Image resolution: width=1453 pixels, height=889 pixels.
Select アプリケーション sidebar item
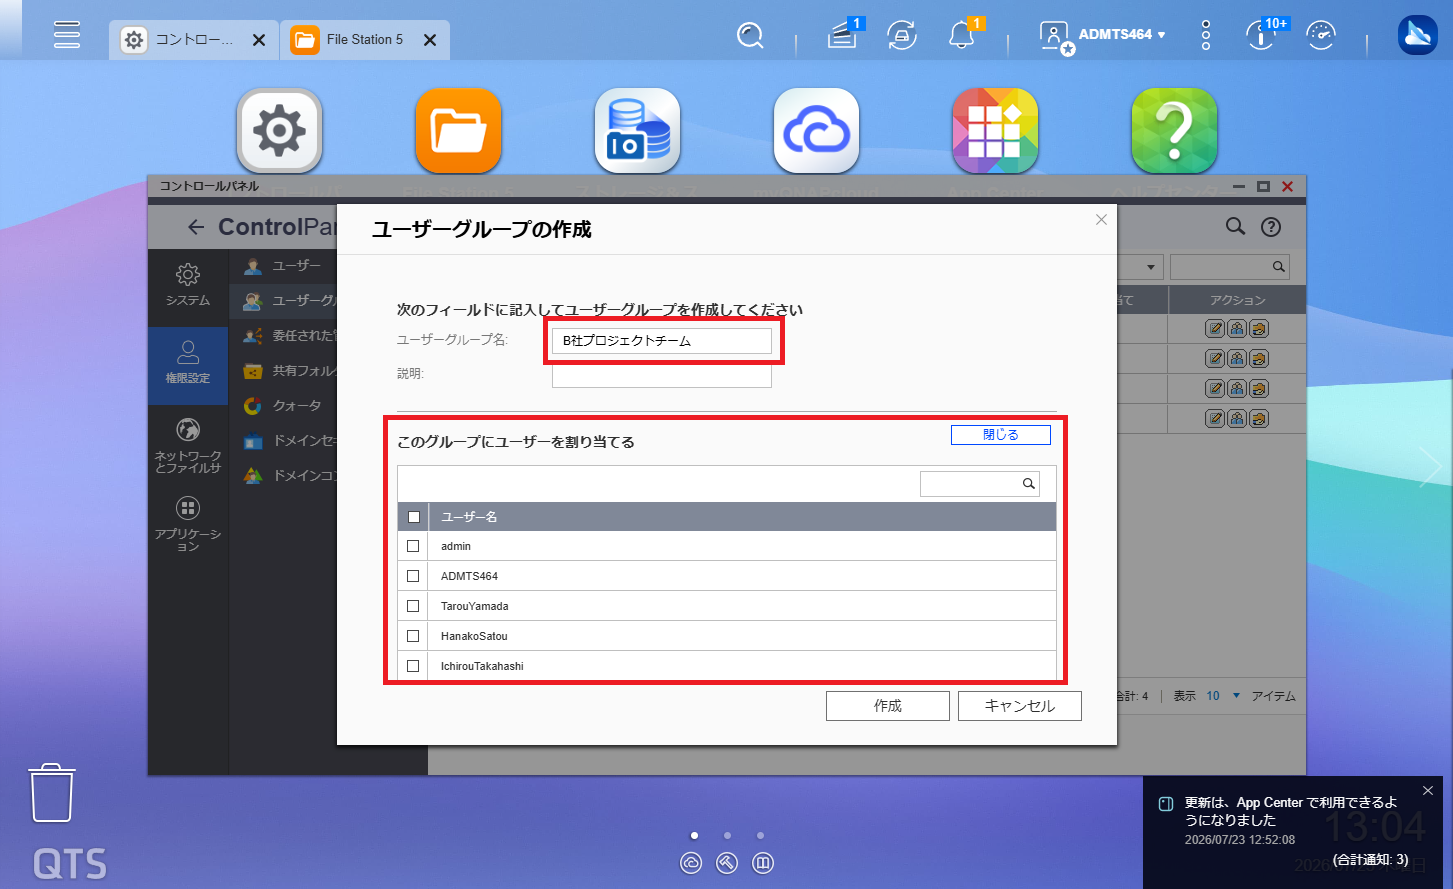[x=188, y=524]
